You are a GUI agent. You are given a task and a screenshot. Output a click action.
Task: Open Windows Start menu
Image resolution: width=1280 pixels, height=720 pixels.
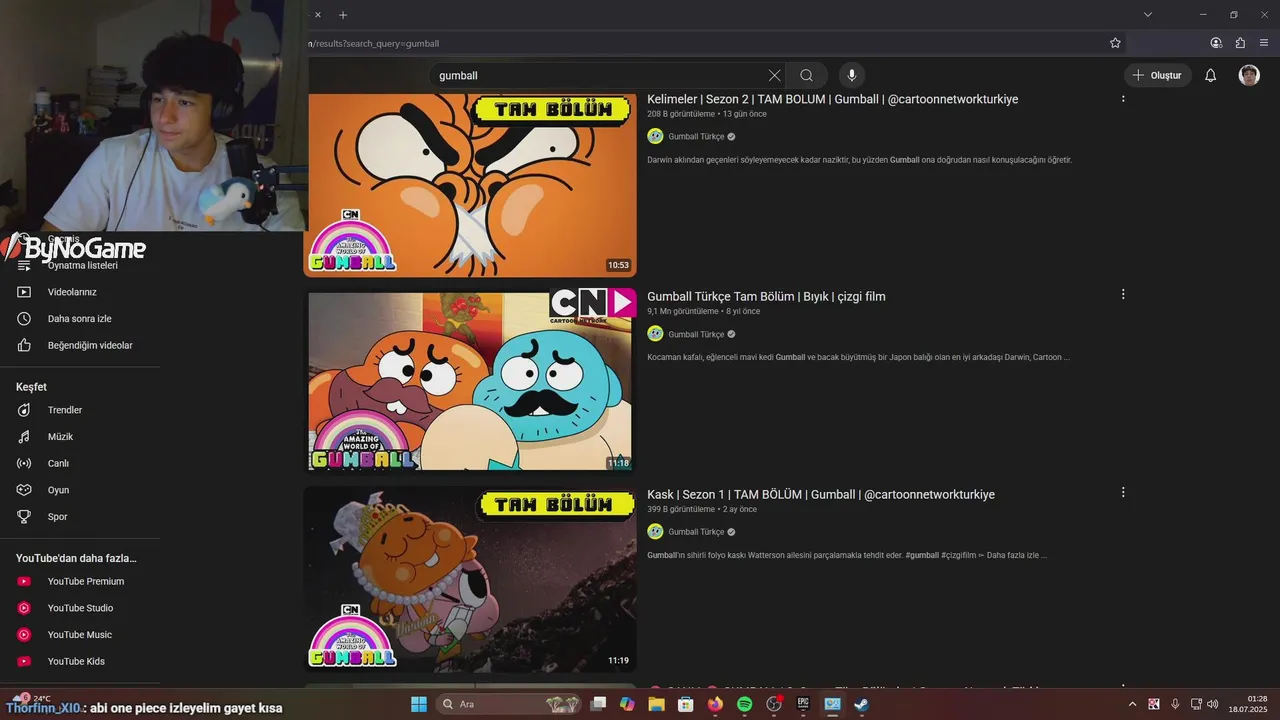419,704
